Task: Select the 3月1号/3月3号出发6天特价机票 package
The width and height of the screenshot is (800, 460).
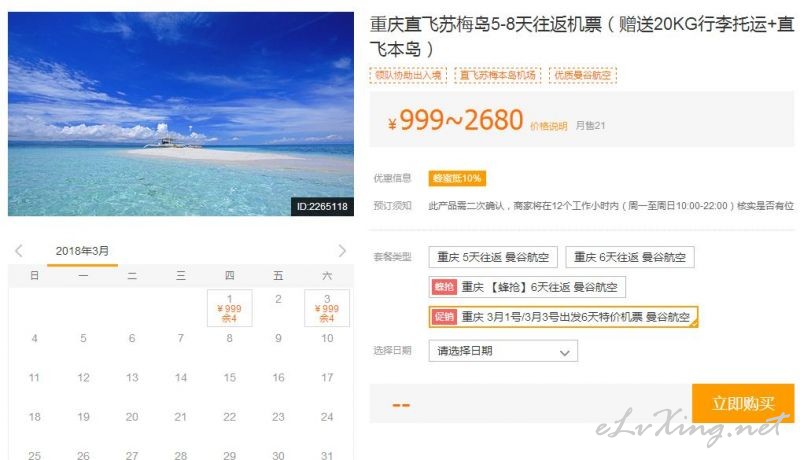Action: [563, 317]
